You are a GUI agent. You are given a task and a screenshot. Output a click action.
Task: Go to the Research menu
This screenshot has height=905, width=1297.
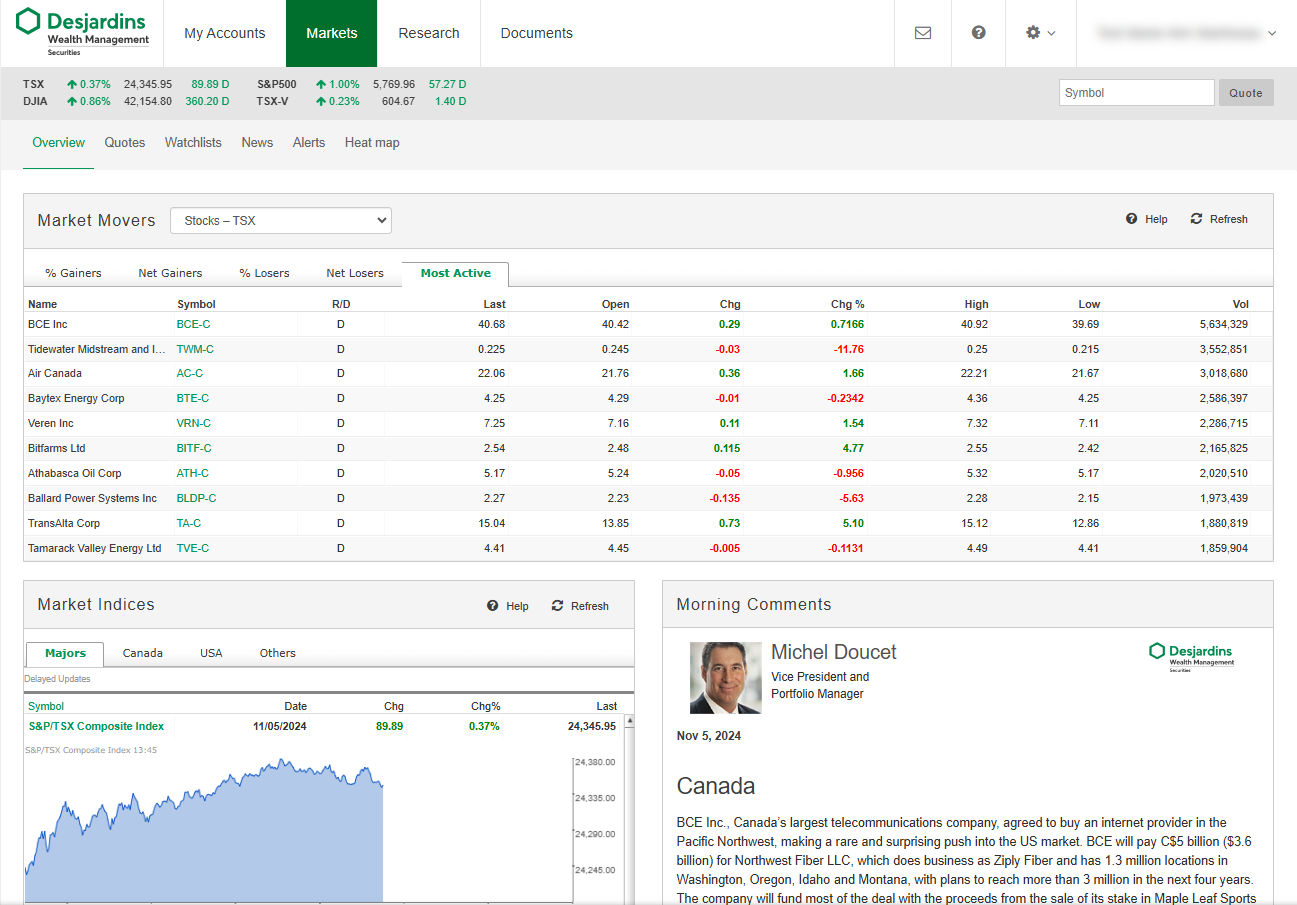(x=429, y=33)
